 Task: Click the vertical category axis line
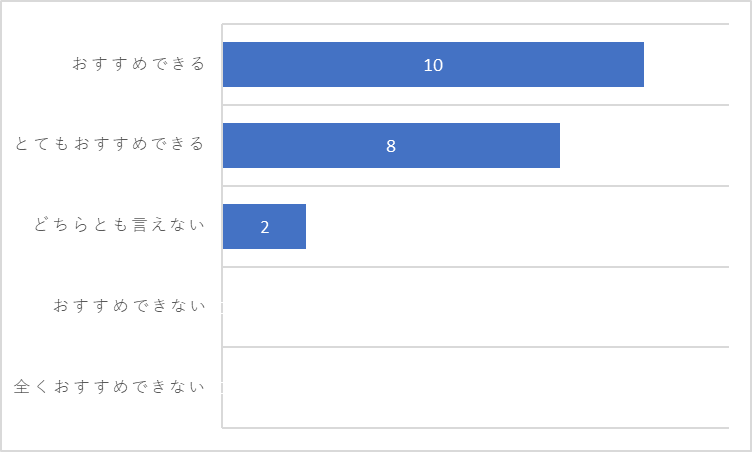[222, 226]
